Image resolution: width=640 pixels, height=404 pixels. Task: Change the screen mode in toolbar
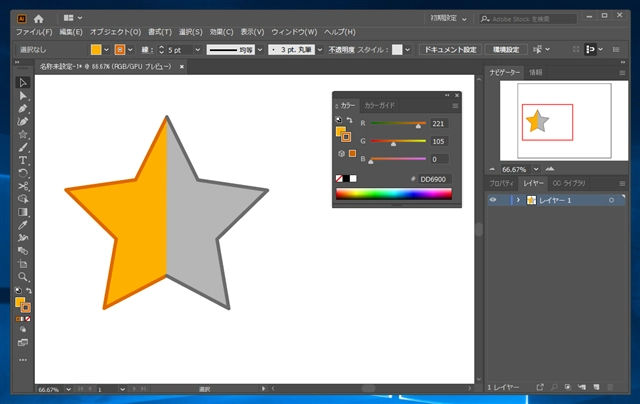23,343
